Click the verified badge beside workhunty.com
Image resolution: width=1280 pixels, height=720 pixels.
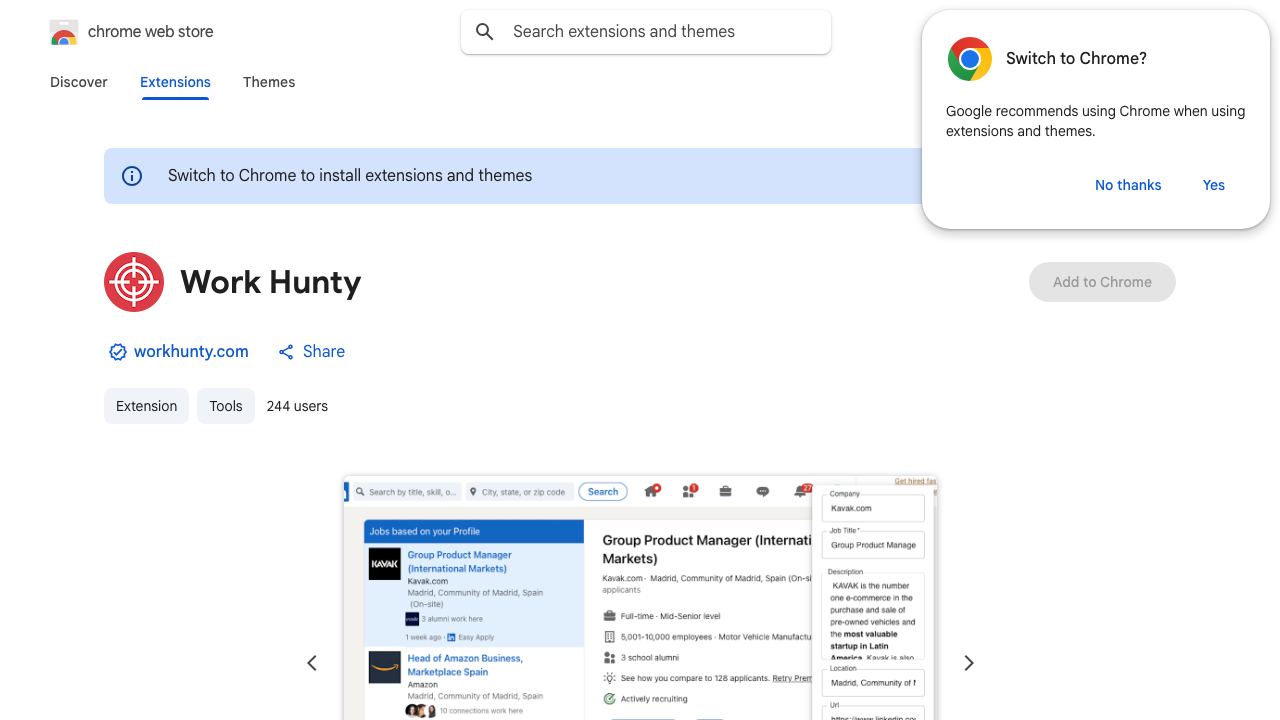[118, 352]
